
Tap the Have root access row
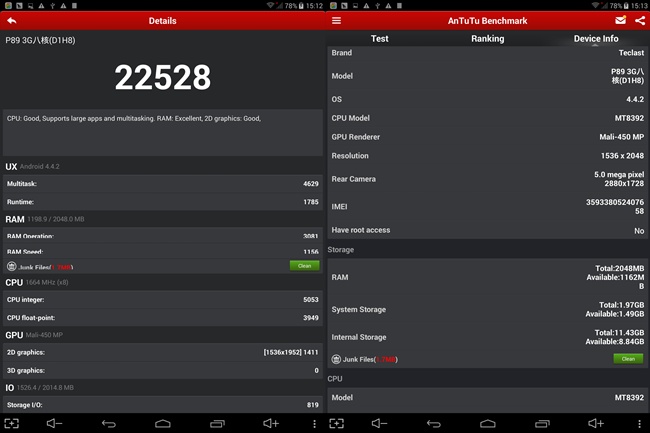click(488, 230)
